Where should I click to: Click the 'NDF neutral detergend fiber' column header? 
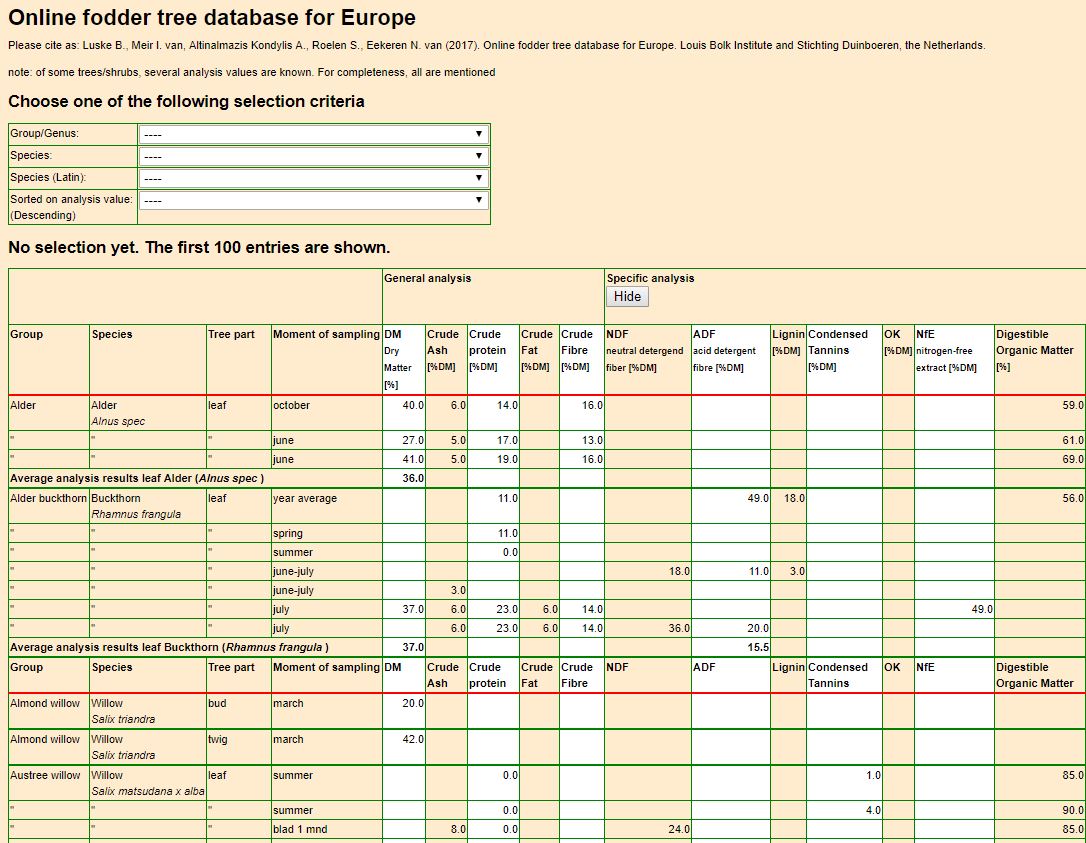coord(648,360)
